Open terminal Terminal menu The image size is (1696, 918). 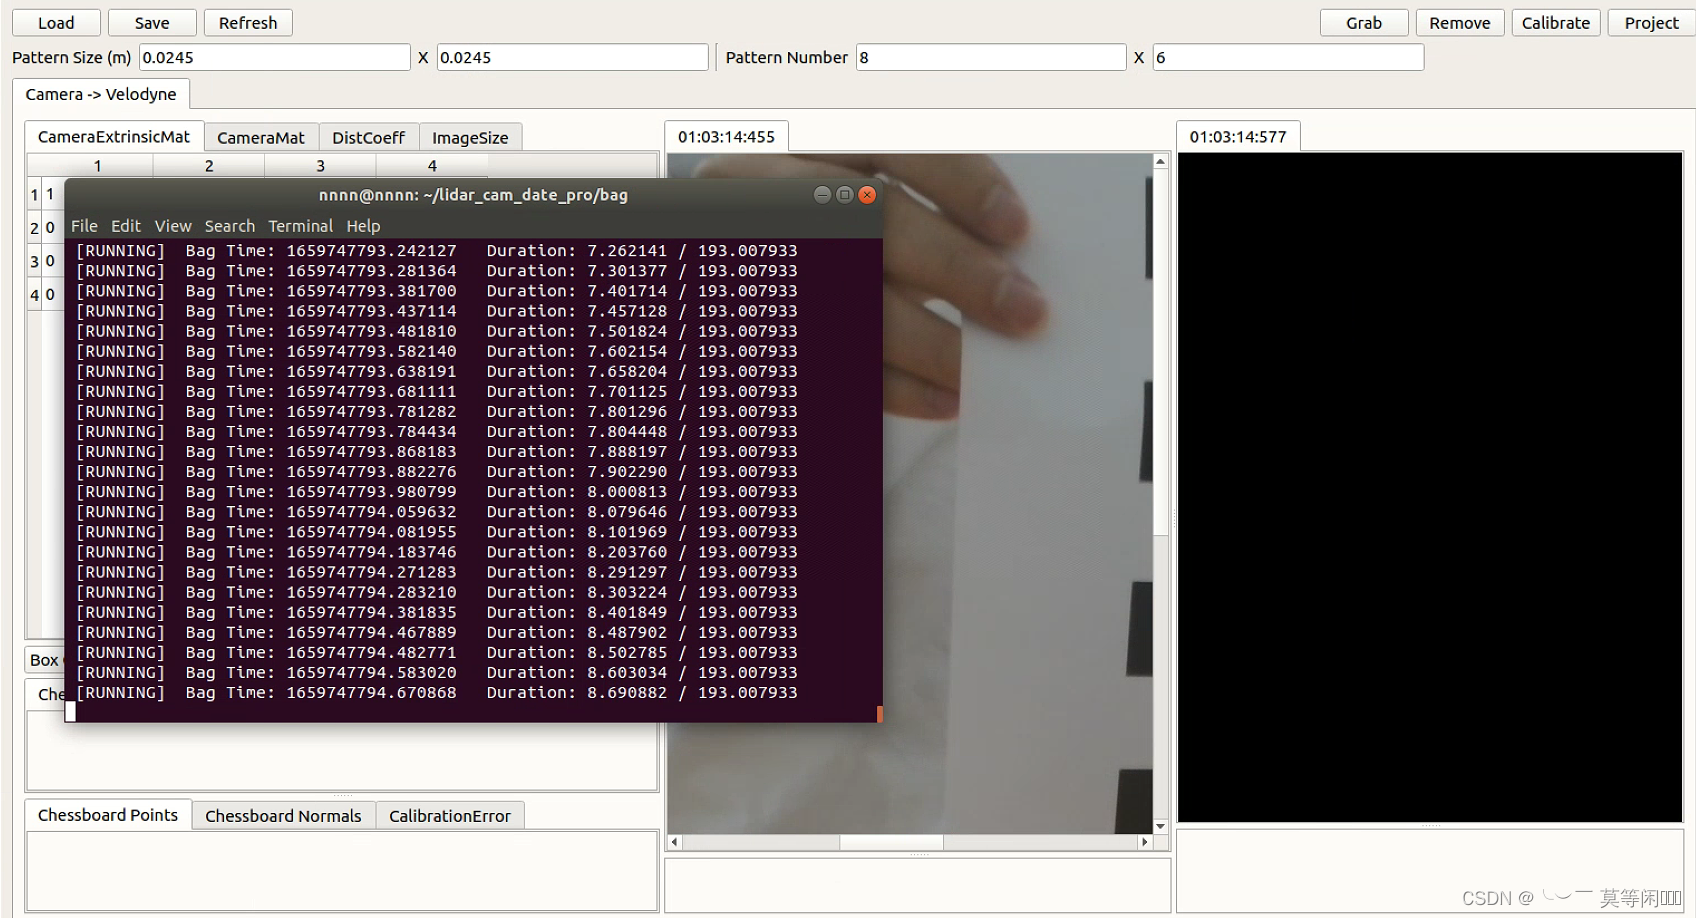coord(300,226)
